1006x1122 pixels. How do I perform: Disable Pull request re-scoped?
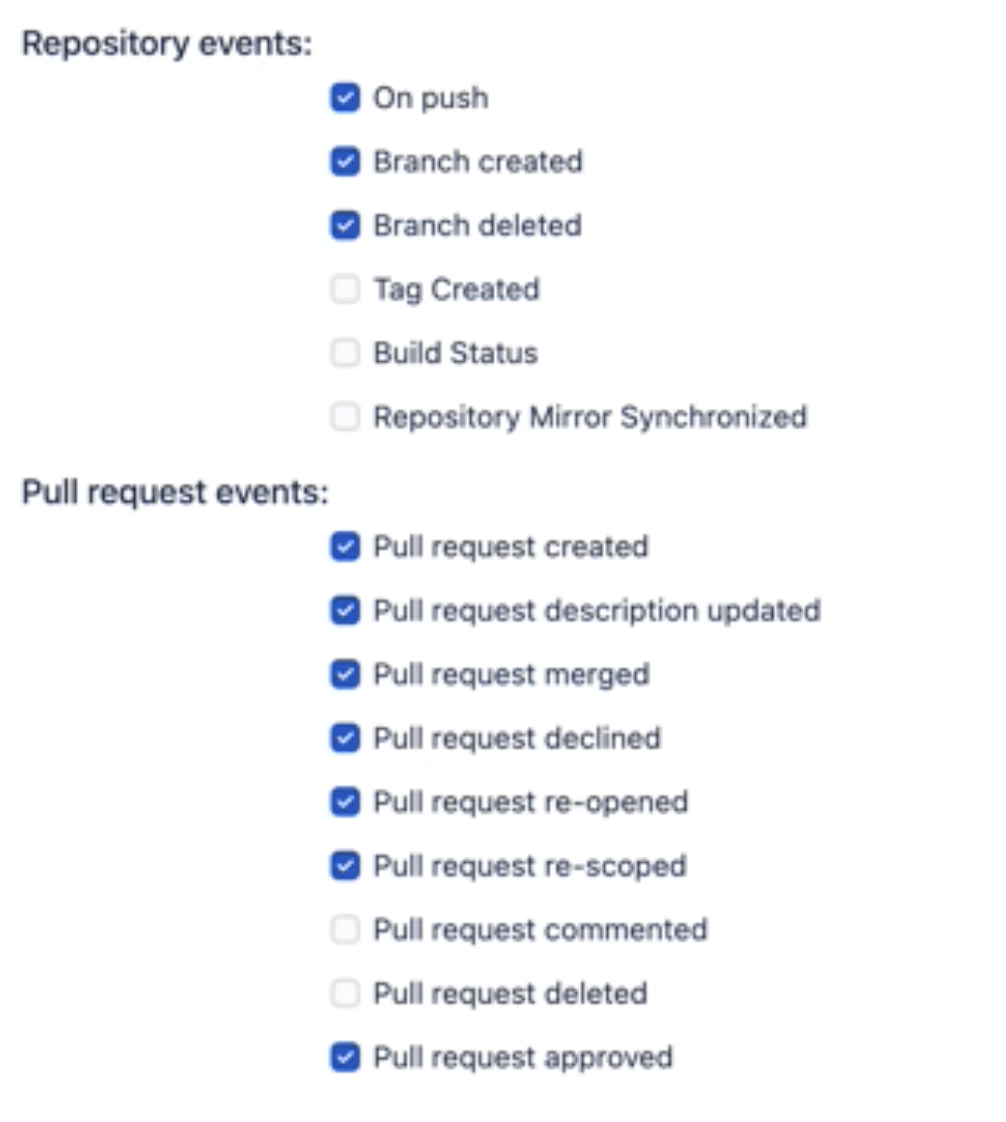[x=344, y=866]
